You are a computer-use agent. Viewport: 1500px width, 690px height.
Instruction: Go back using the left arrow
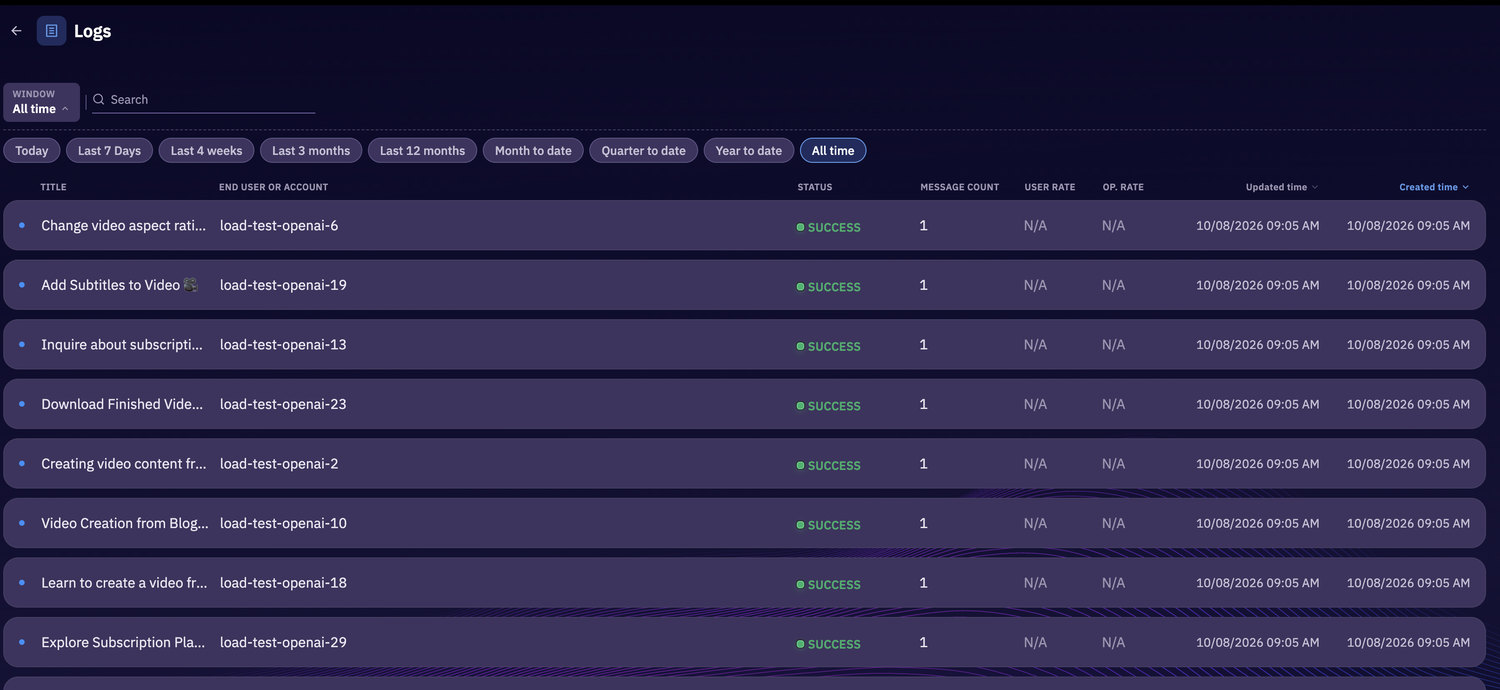16,31
